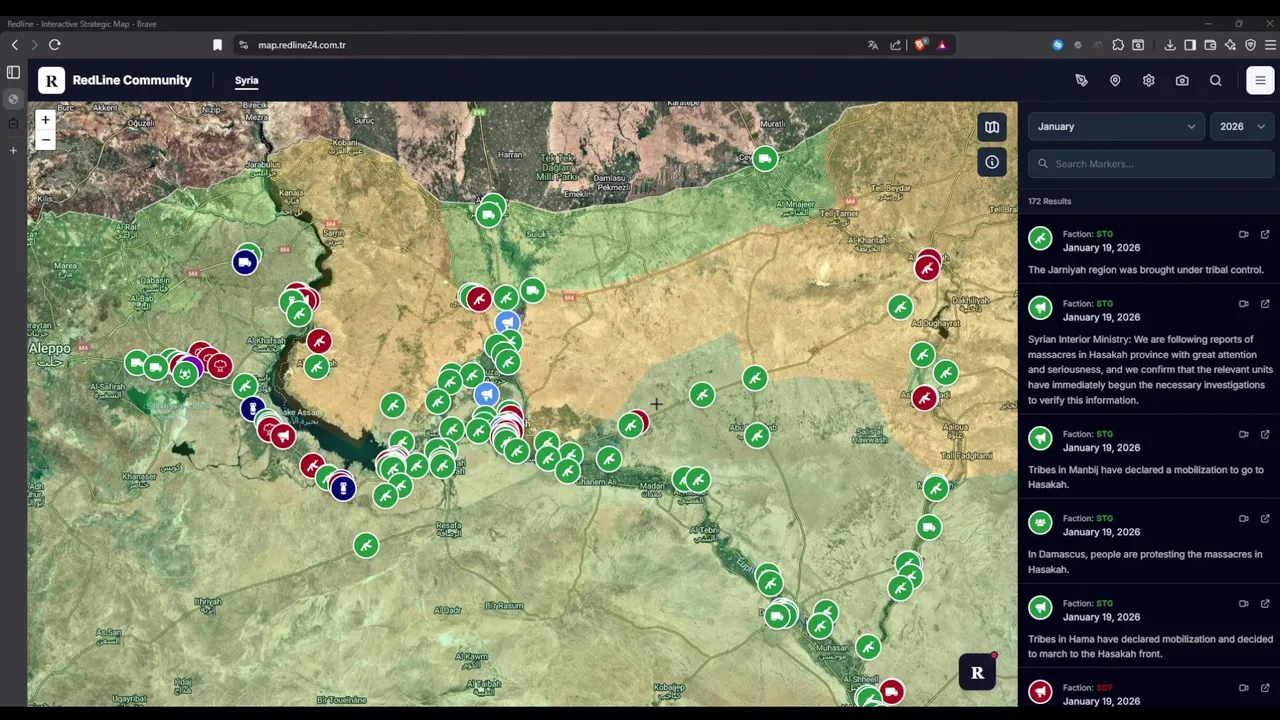This screenshot has height=720, width=1280.
Task: Click the browser back arrow
Action: [15, 45]
